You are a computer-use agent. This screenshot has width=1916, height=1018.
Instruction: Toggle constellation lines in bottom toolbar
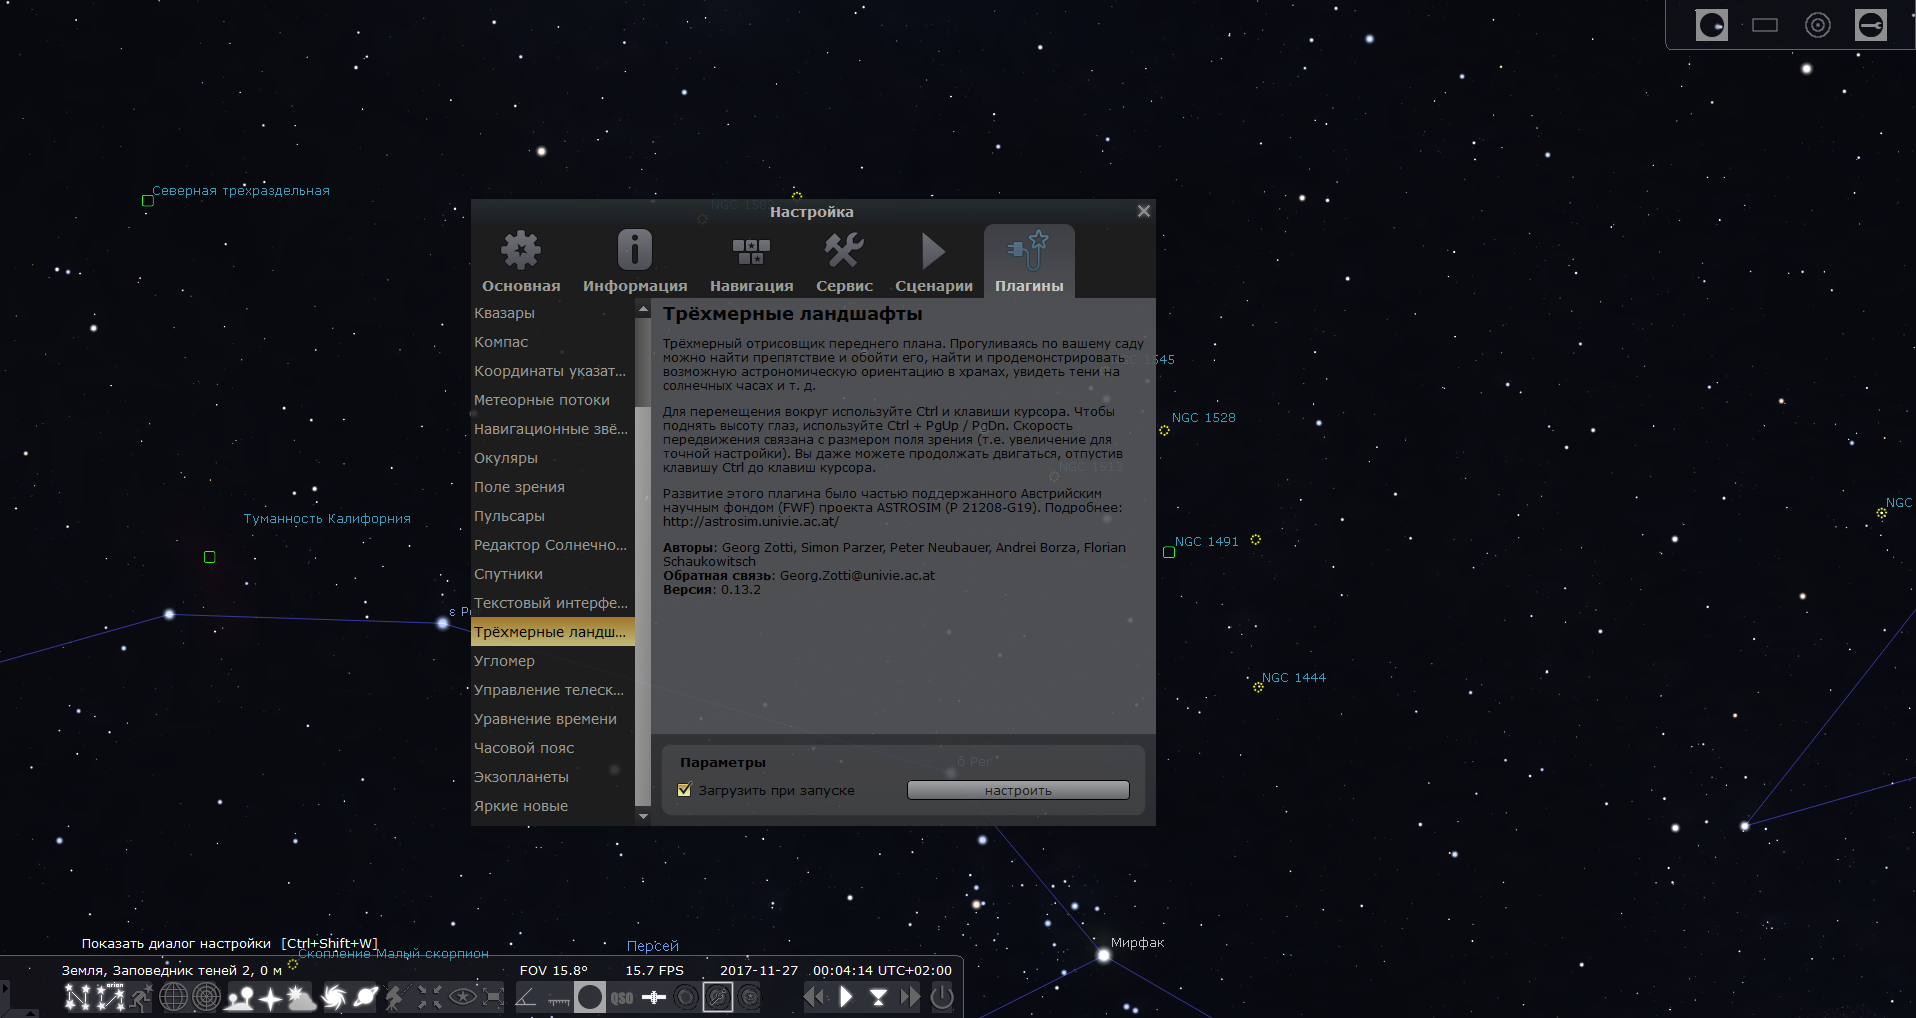coord(77,997)
